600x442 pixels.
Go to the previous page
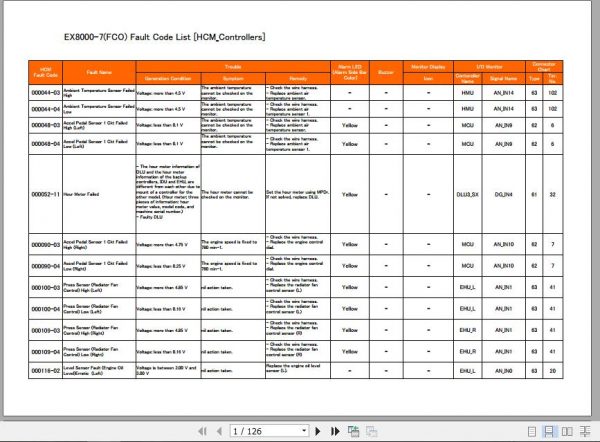click(x=219, y=431)
